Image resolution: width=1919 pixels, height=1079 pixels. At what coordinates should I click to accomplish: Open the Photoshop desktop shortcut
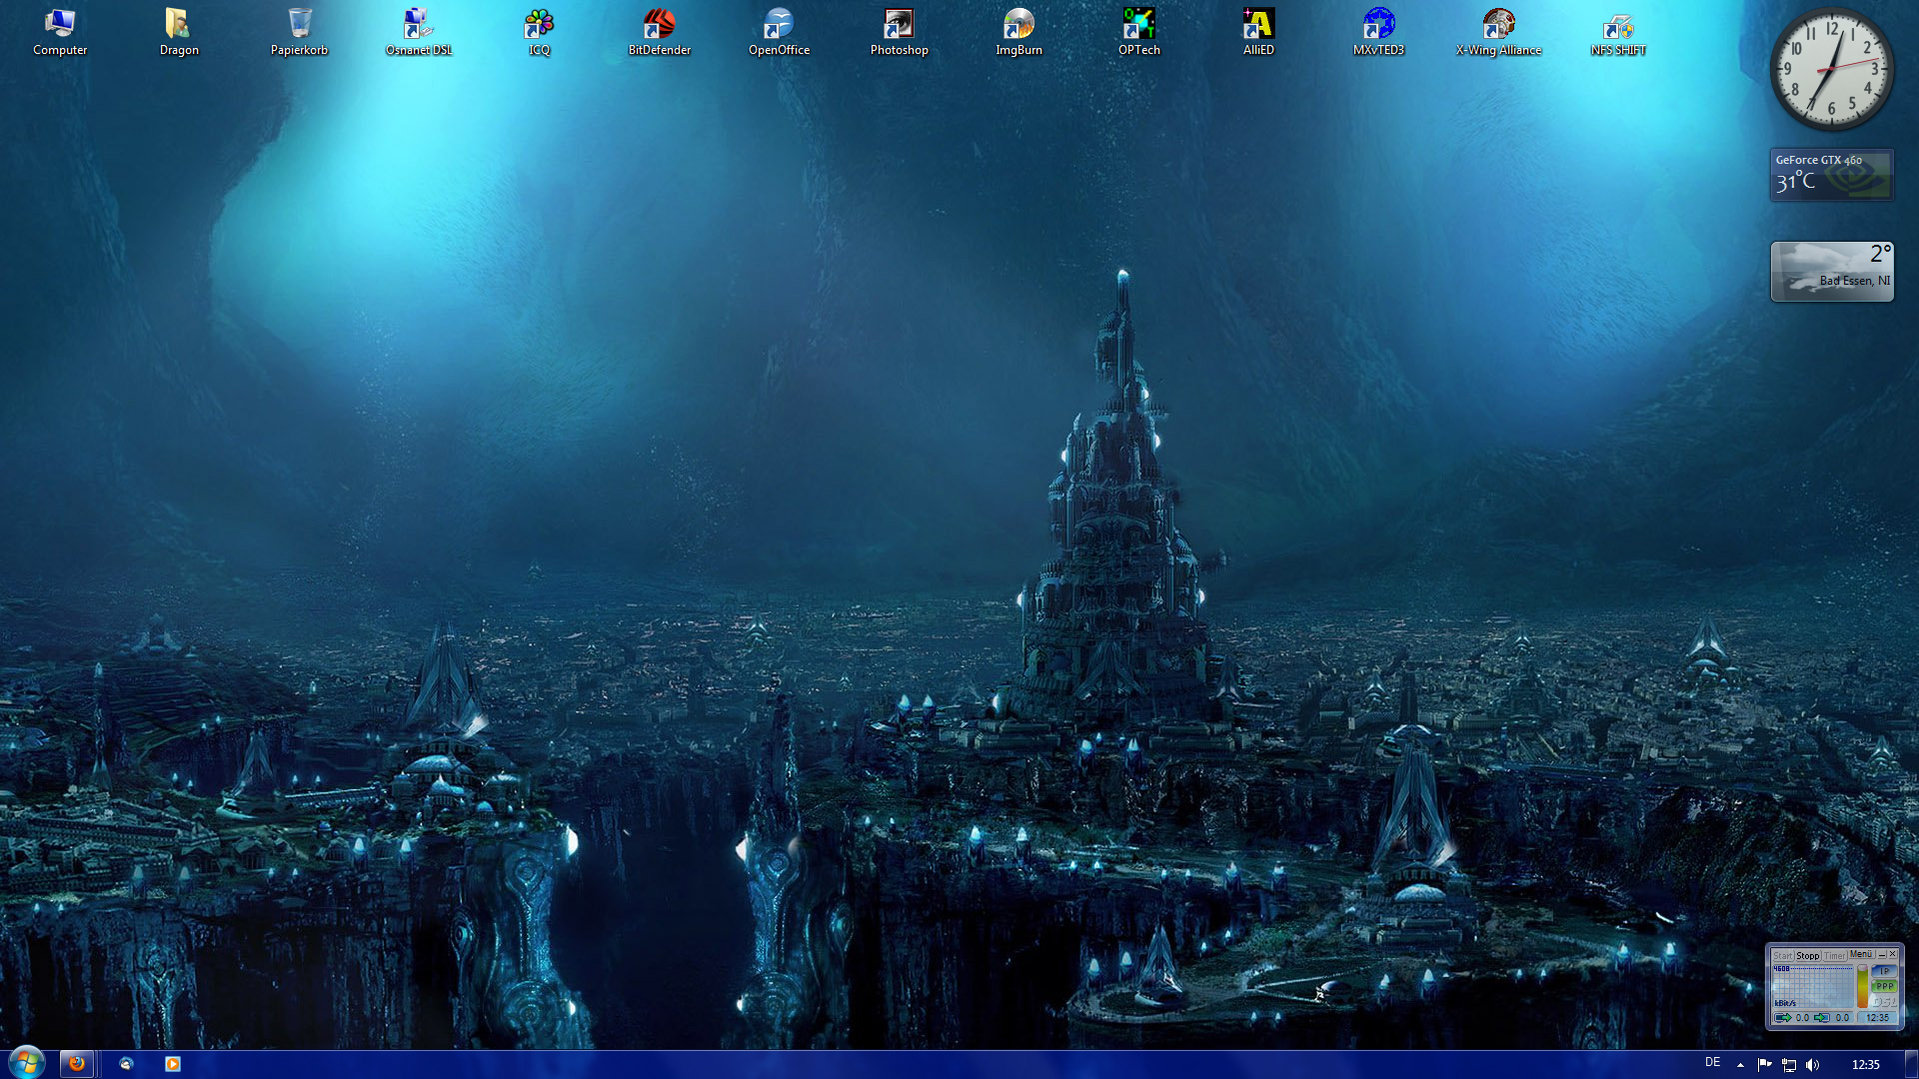898,31
